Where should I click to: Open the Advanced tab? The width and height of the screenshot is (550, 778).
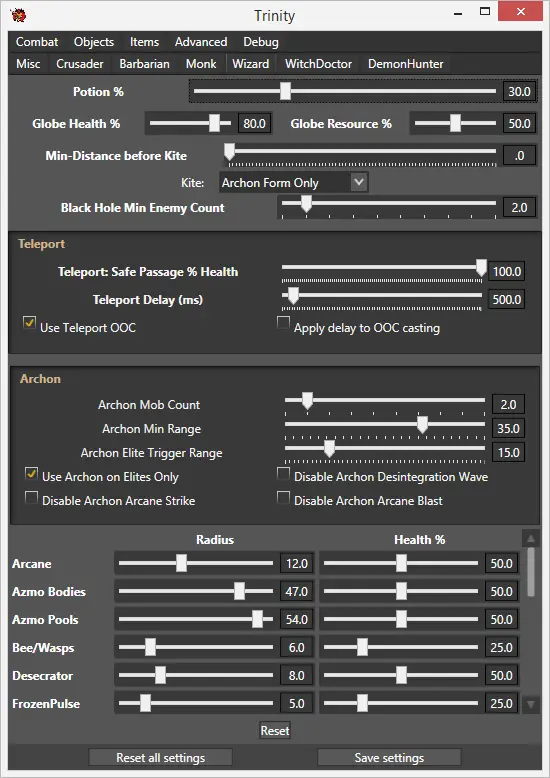[201, 42]
